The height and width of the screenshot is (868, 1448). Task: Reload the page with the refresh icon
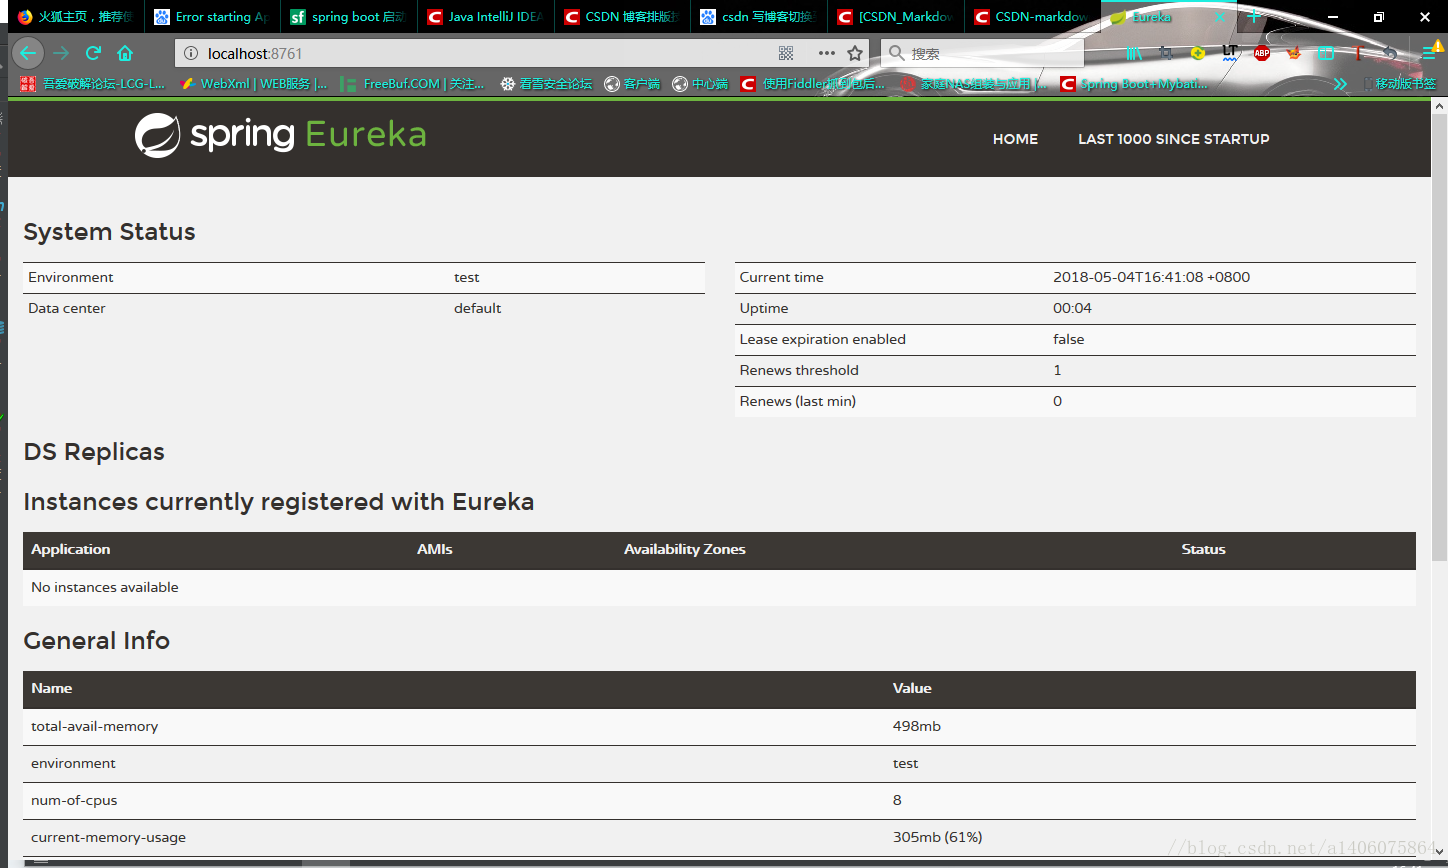[x=93, y=53]
